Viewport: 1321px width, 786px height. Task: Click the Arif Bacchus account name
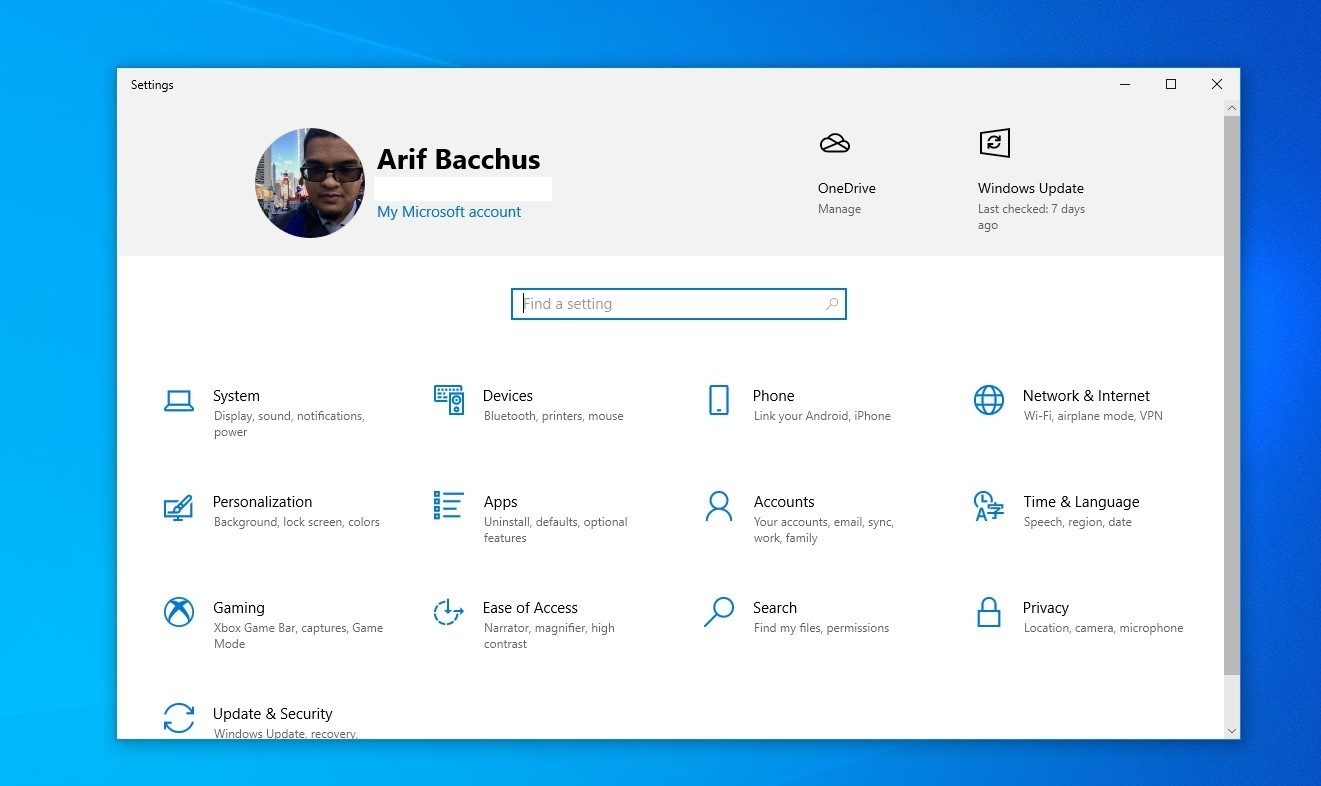[458, 160]
